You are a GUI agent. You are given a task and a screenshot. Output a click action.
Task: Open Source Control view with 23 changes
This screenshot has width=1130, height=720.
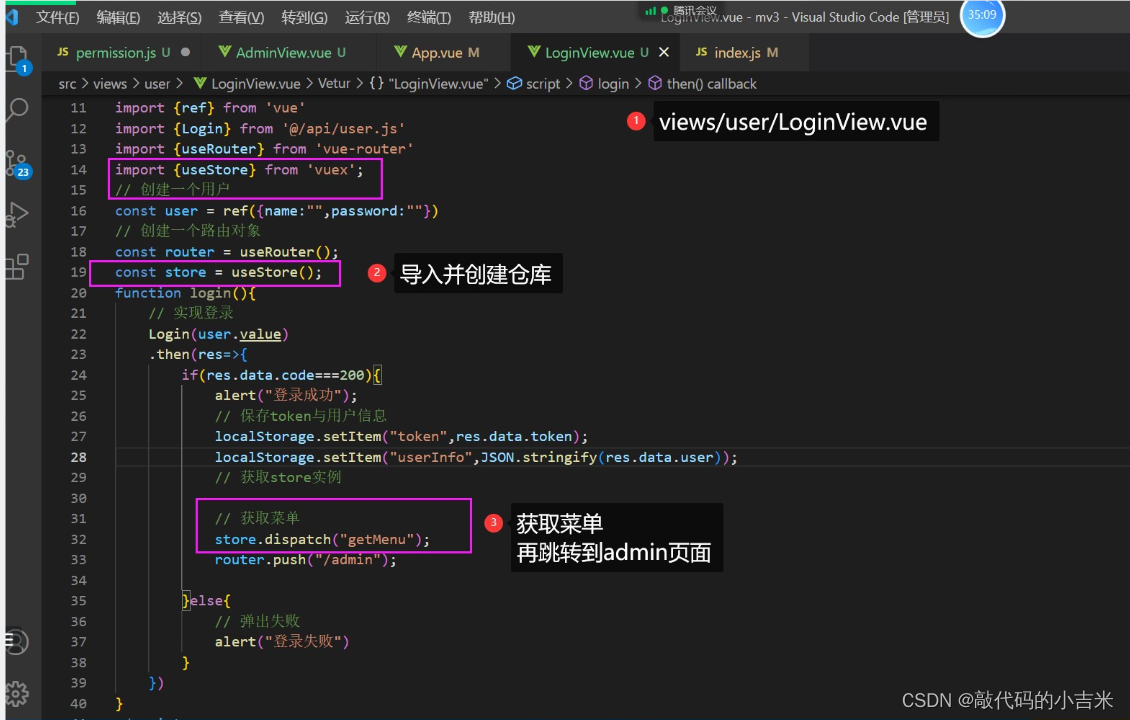(18, 164)
